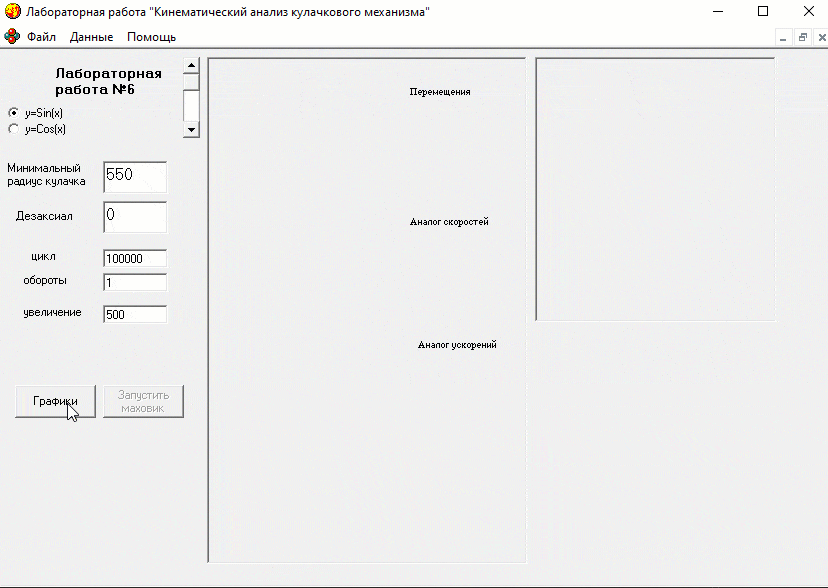Select the y=Sin(x) radio option
Screen dimensions: 828x588
pyautogui.click(x=13, y=113)
